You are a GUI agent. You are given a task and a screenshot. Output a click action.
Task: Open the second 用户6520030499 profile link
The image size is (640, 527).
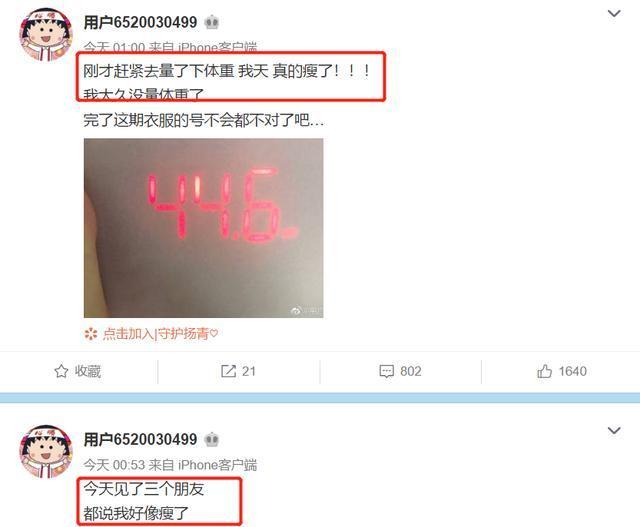click(x=140, y=439)
